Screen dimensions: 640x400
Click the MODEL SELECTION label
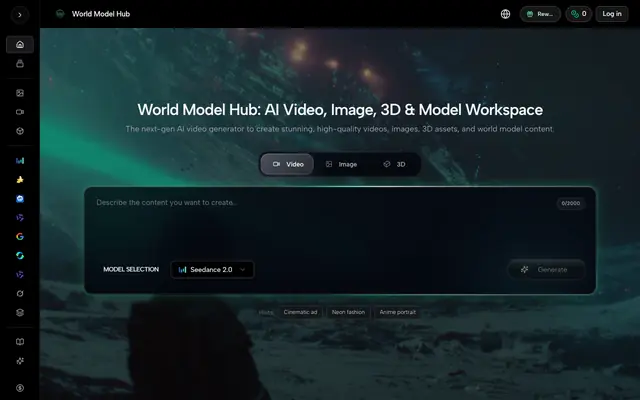(x=131, y=269)
